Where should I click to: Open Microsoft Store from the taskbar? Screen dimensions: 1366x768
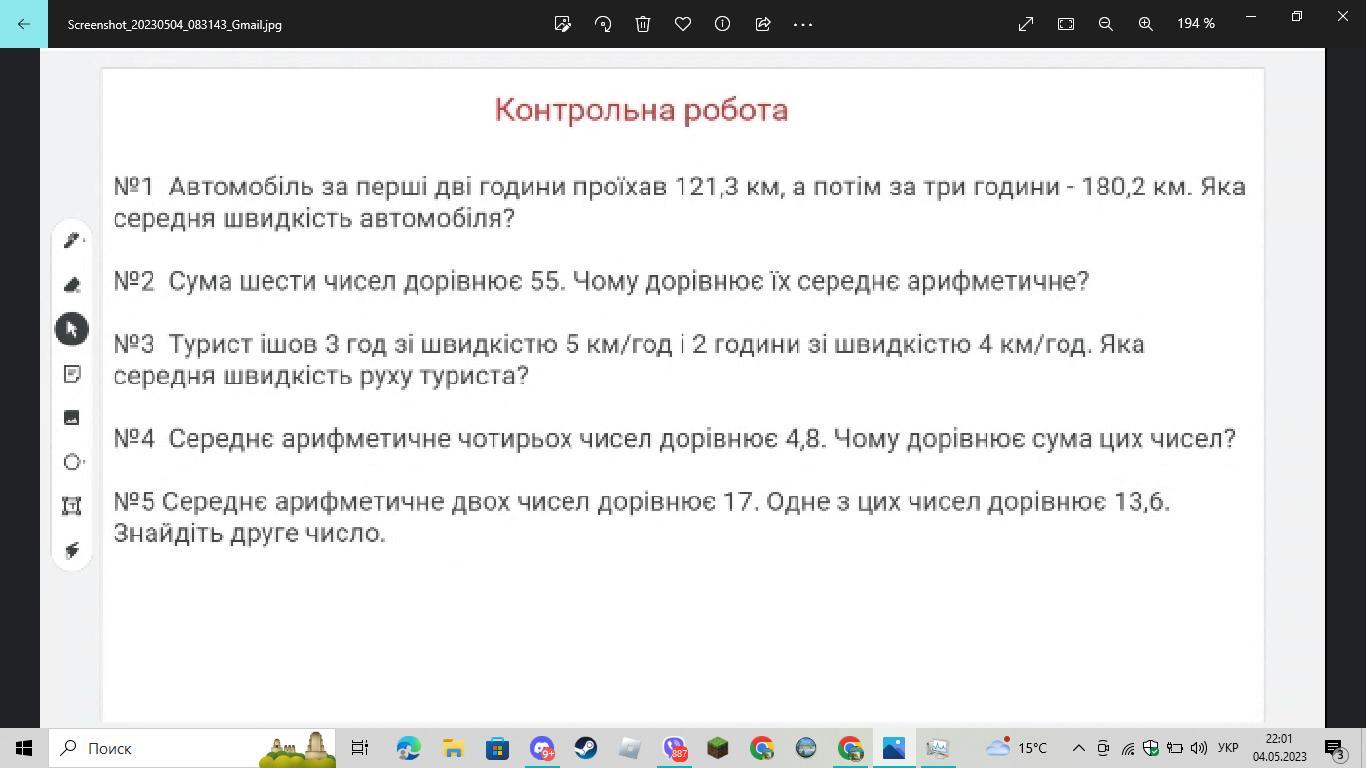pos(497,748)
